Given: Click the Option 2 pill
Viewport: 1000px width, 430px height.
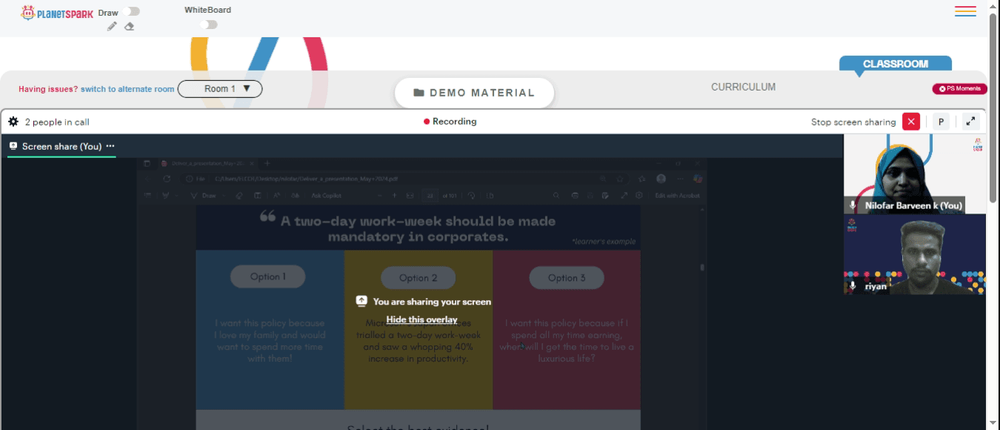Looking at the screenshot, I should pos(418,278).
